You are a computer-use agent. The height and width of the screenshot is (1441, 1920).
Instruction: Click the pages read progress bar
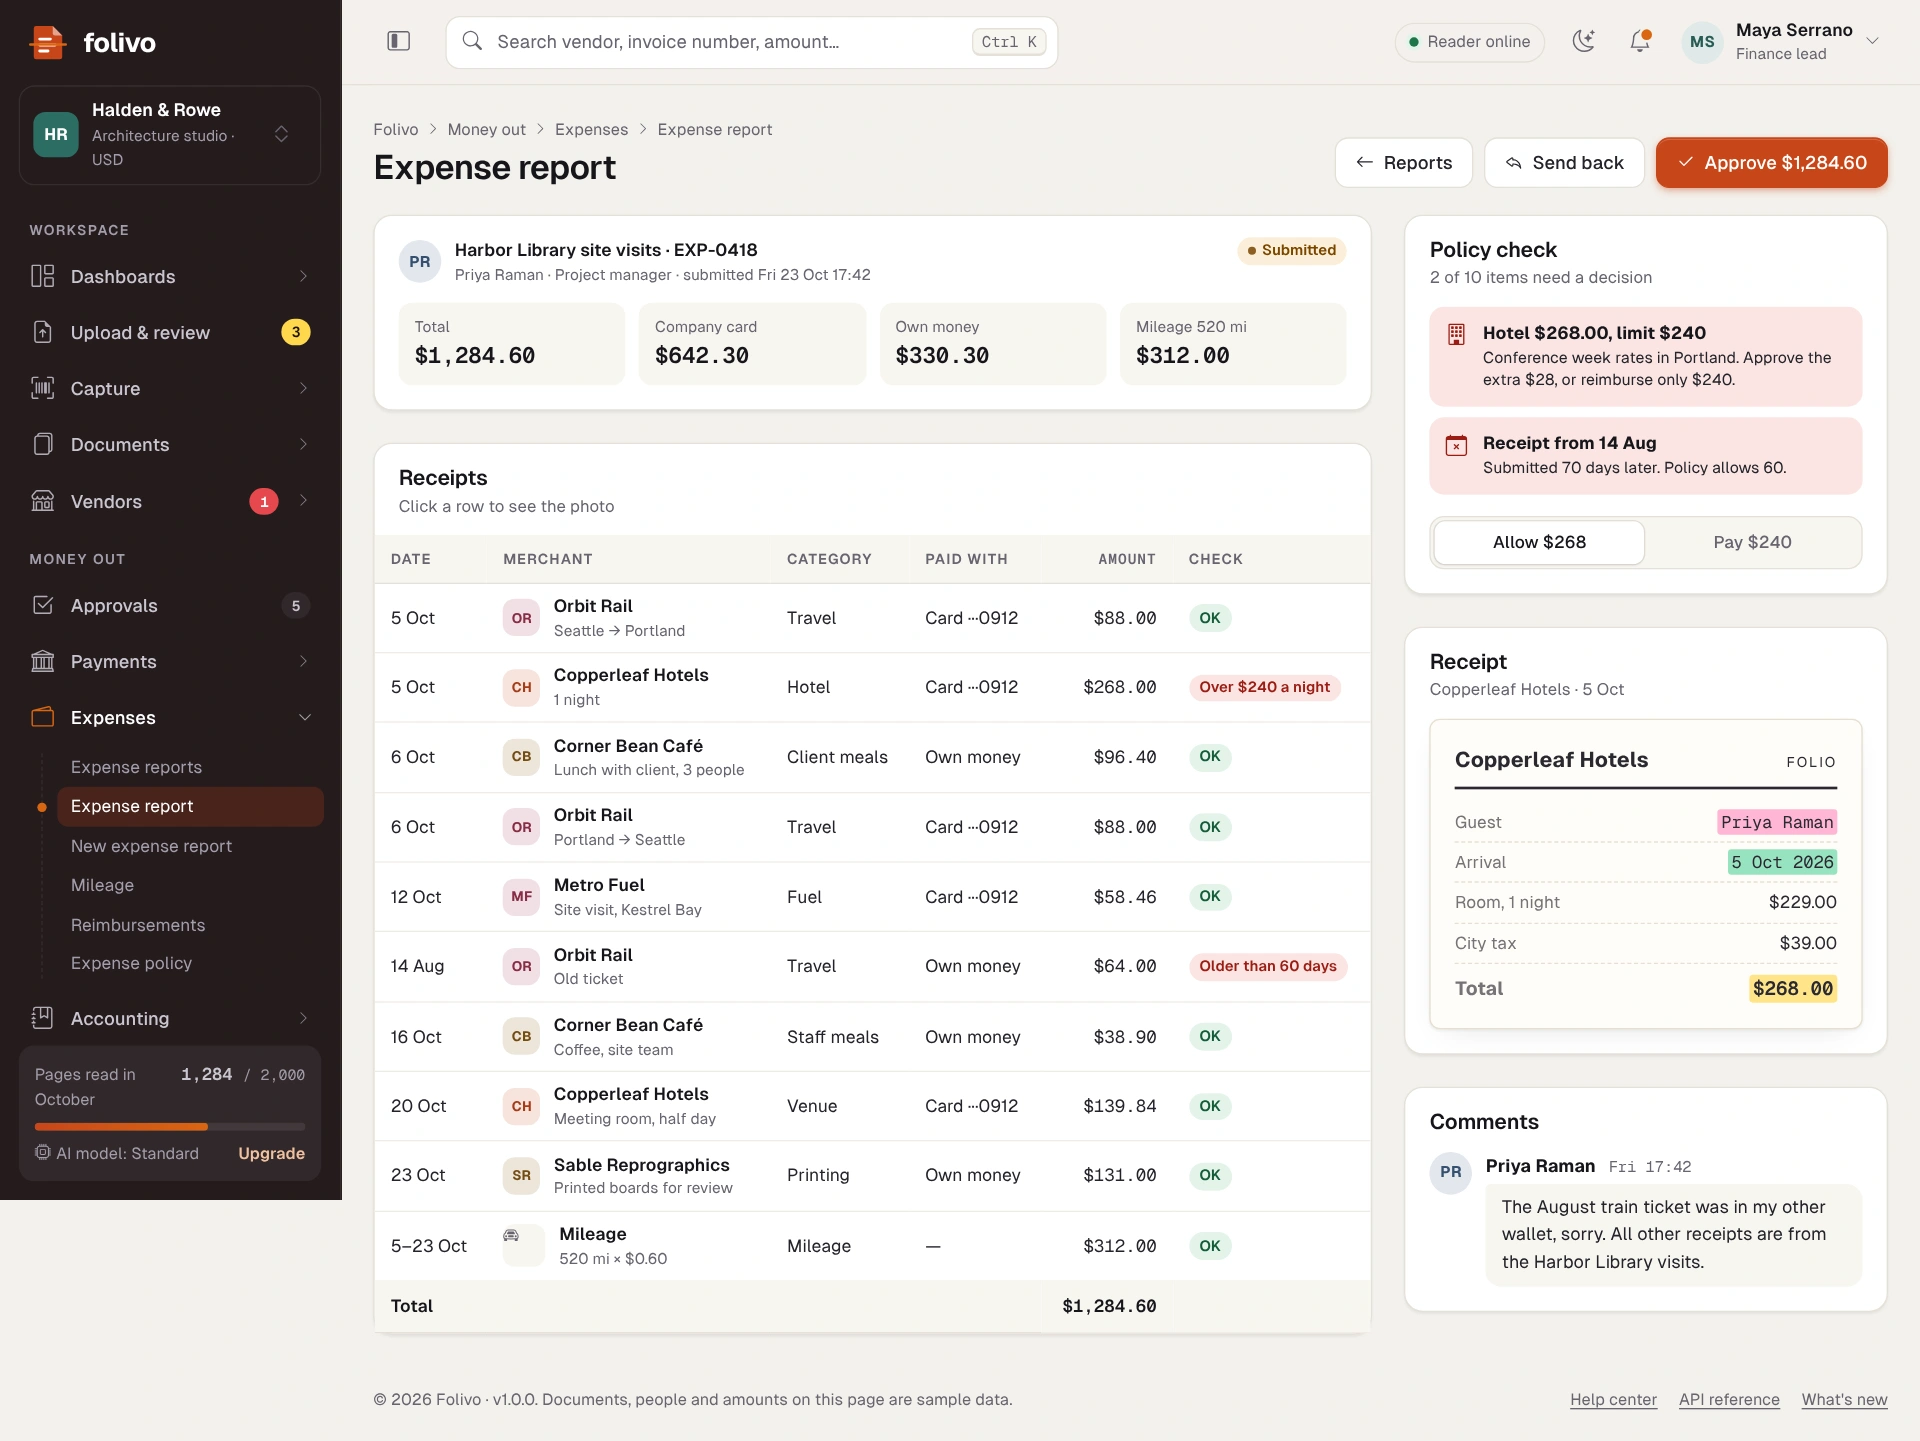[x=170, y=1127]
